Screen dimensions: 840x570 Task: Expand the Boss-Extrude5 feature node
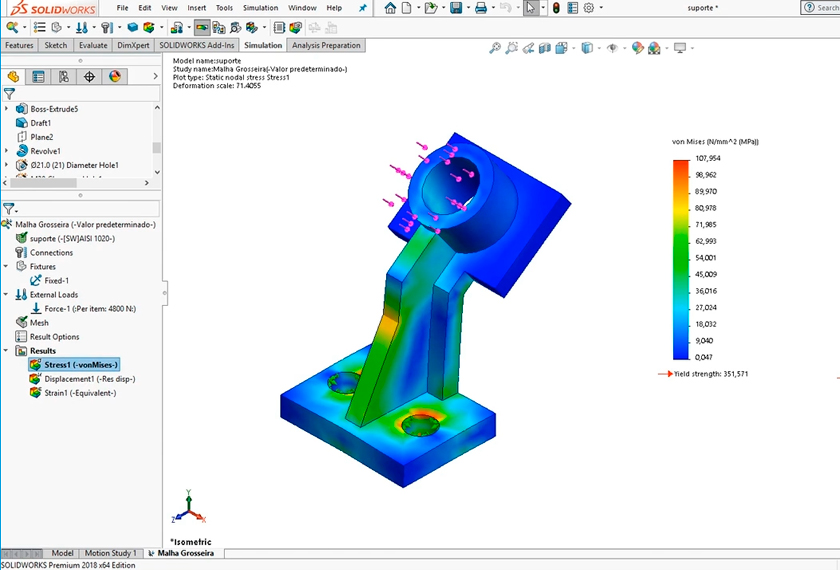pyautogui.click(x=8, y=109)
